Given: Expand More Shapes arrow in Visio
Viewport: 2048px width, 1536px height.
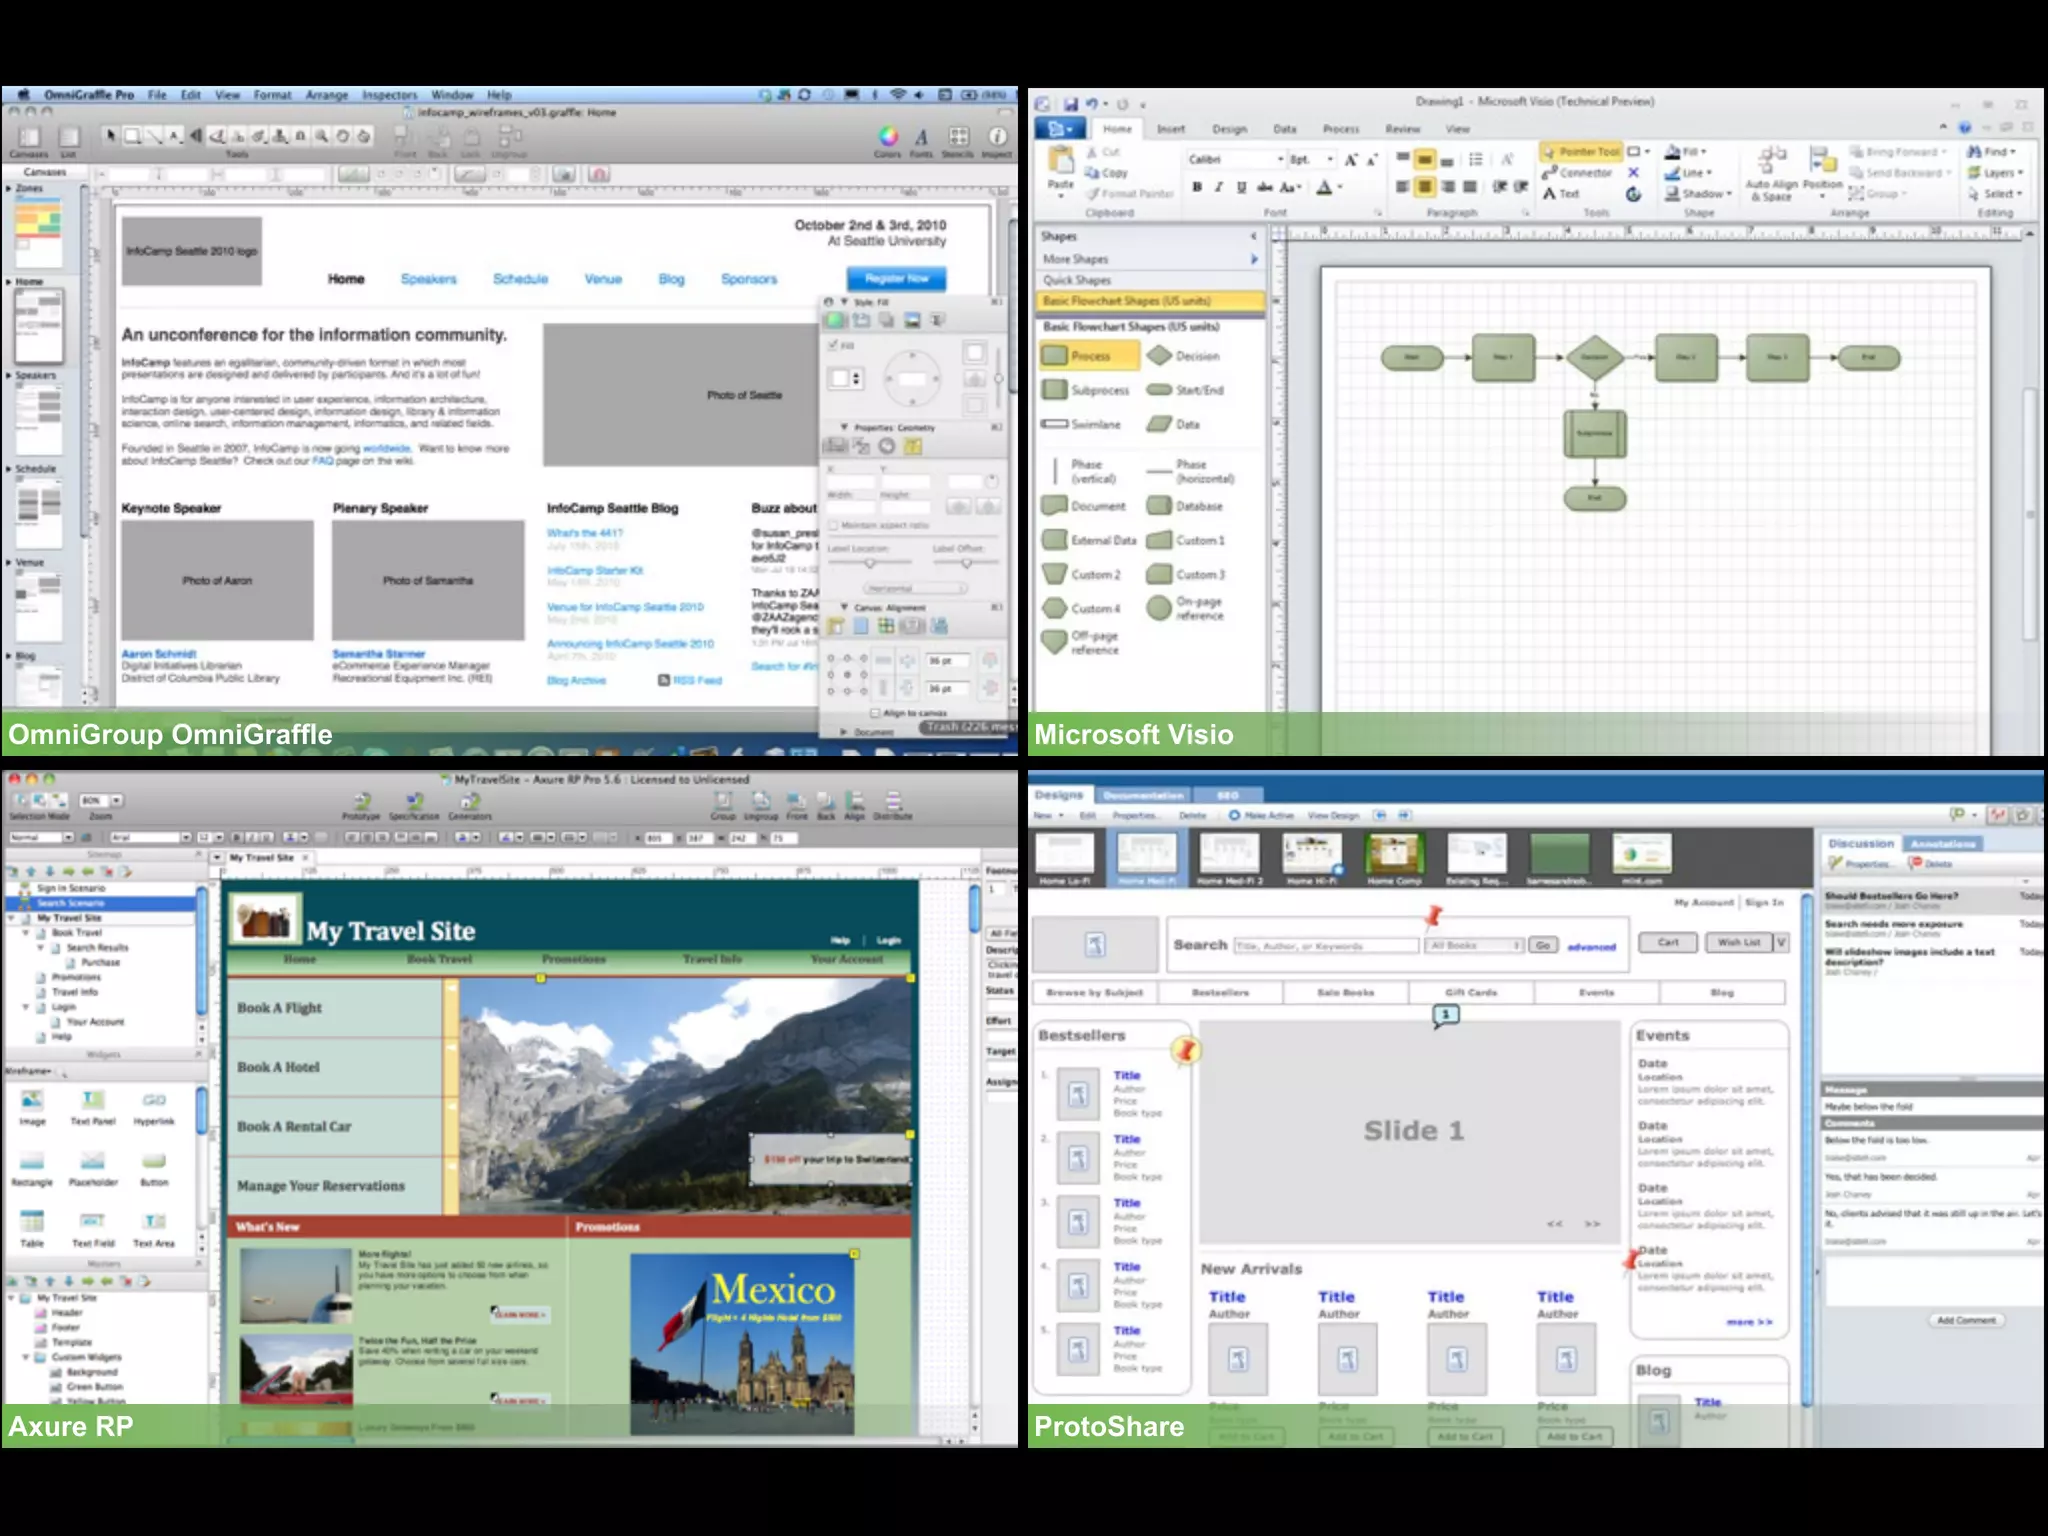Looking at the screenshot, I should (x=1254, y=259).
